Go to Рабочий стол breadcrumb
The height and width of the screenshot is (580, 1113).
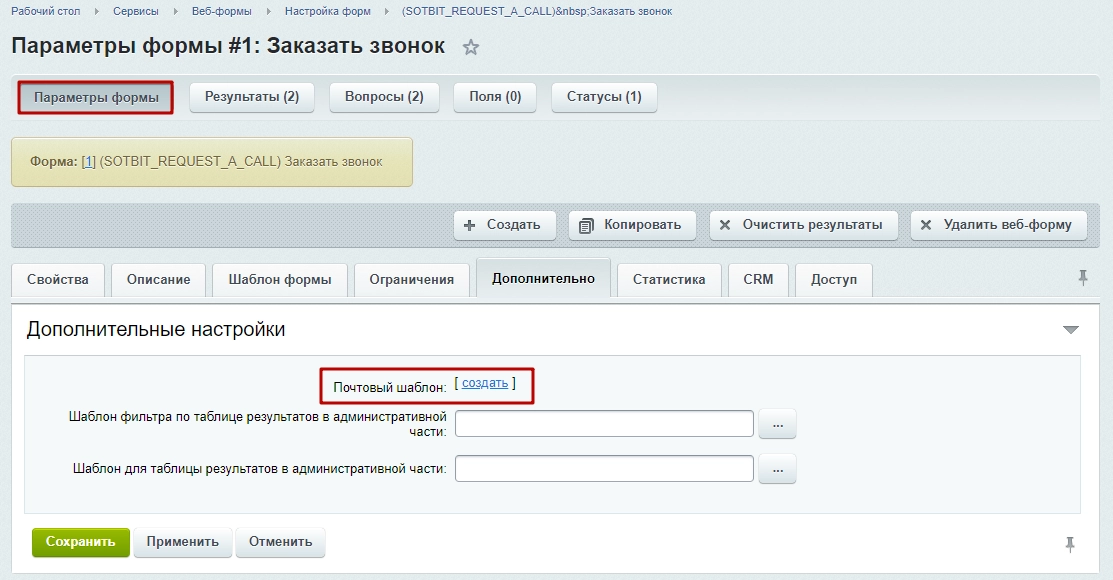coord(45,11)
